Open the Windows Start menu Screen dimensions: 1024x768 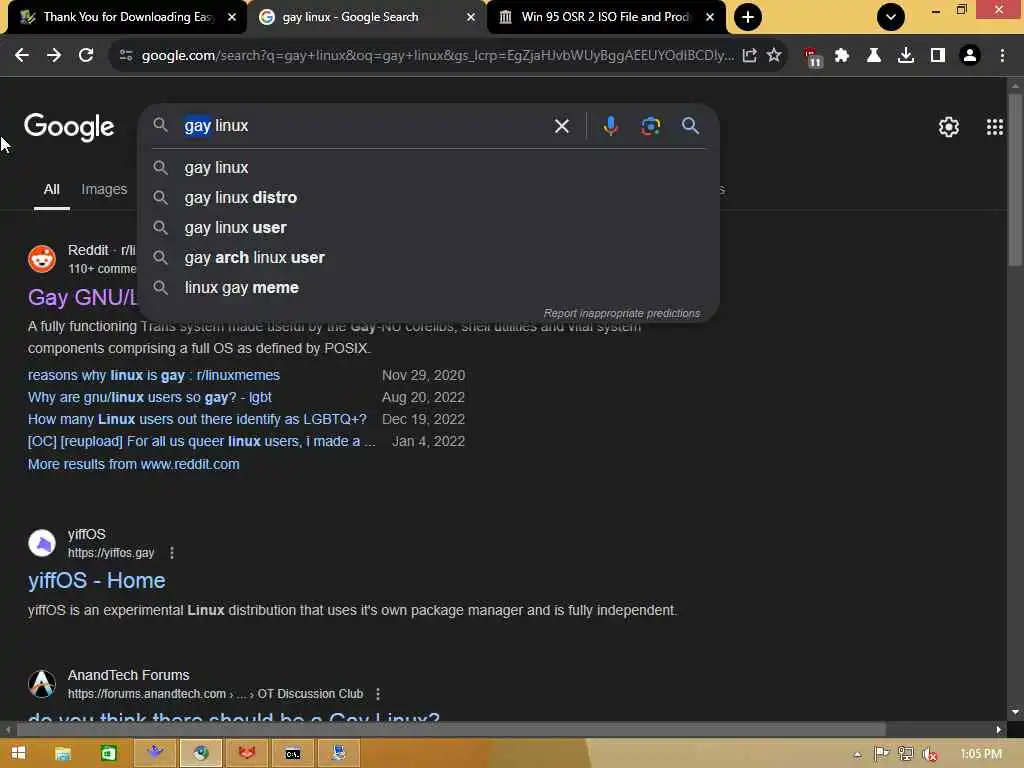click(19, 753)
